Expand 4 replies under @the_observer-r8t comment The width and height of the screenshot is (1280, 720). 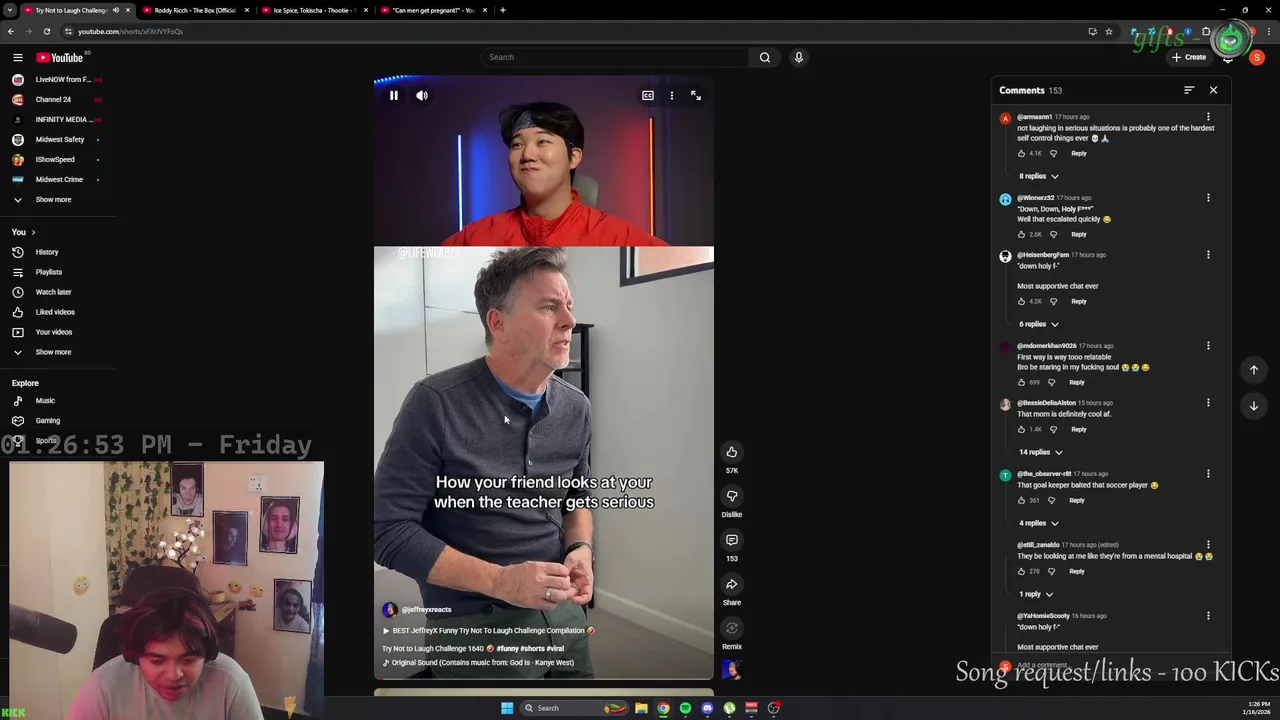(x=1038, y=523)
